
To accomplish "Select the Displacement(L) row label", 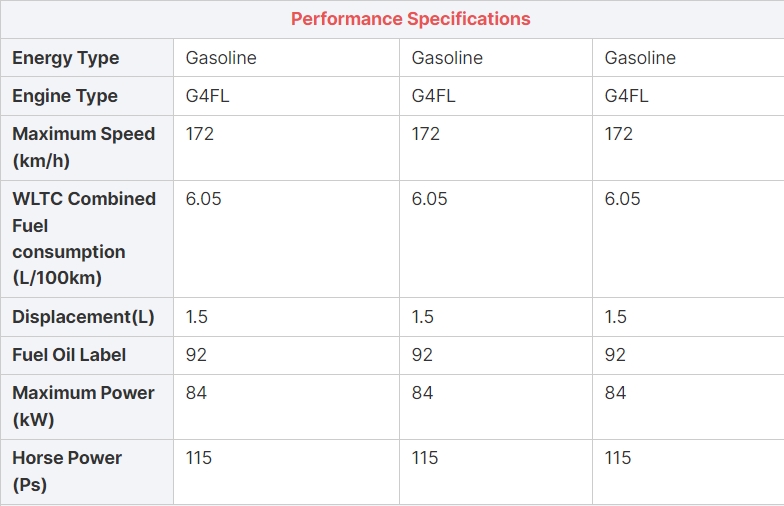I will click(x=83, y=317).
